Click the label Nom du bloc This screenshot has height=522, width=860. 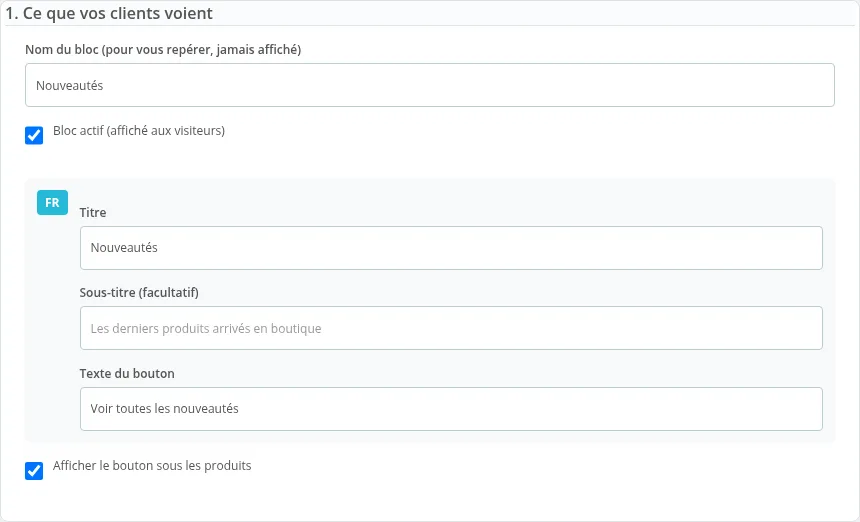(163, 50)
